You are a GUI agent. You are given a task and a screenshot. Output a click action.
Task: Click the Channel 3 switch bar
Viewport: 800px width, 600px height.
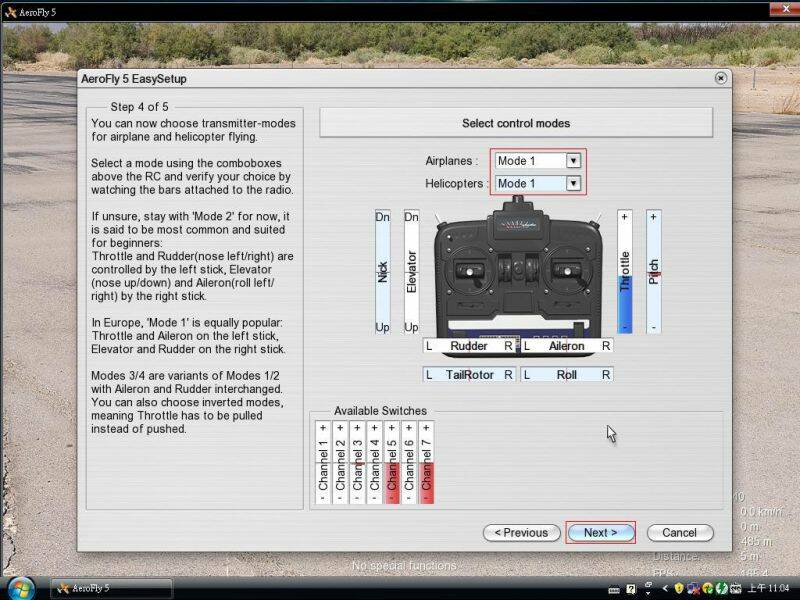click(357, 463)
